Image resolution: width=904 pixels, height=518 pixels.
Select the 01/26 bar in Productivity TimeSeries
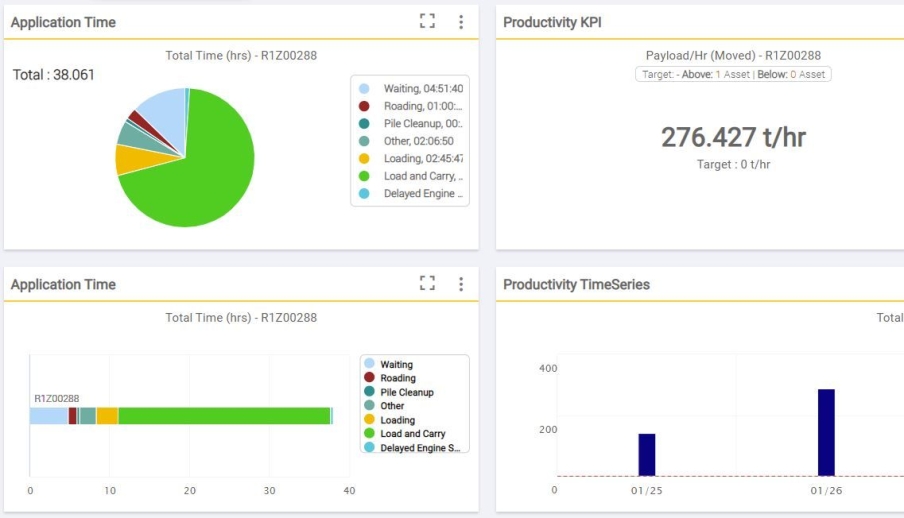coord(826,433)
